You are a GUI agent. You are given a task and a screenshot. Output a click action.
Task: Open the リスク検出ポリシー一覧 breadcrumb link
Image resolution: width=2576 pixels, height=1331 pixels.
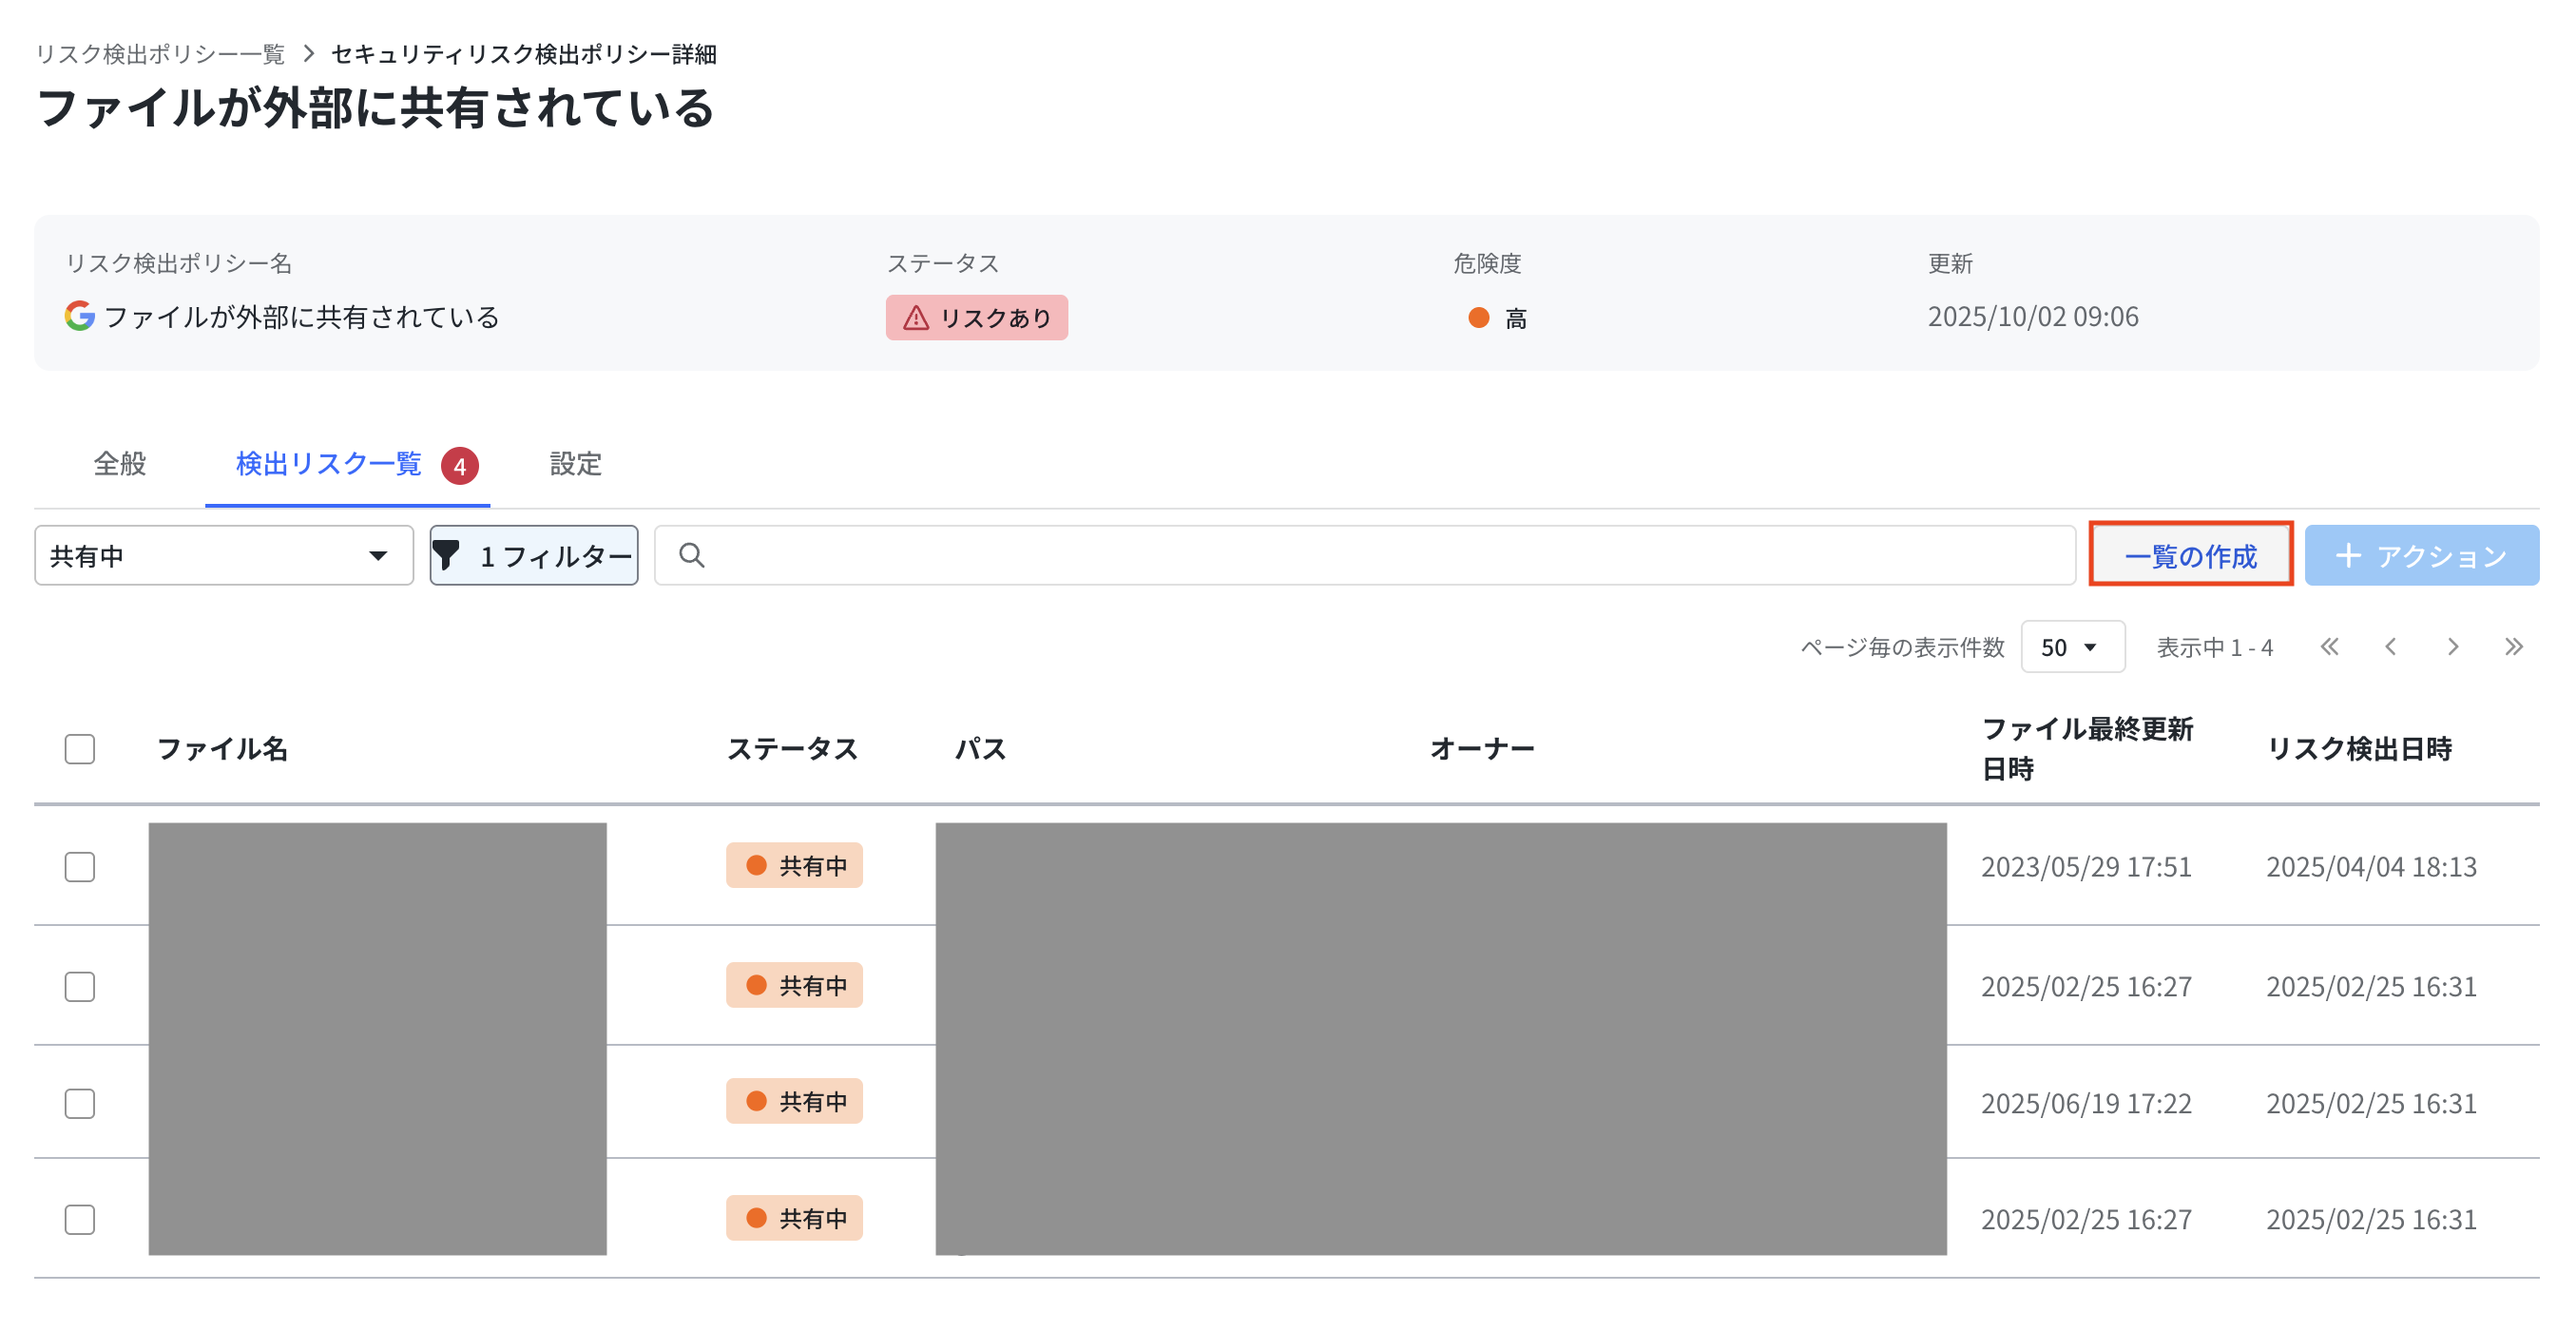(161, 53)
